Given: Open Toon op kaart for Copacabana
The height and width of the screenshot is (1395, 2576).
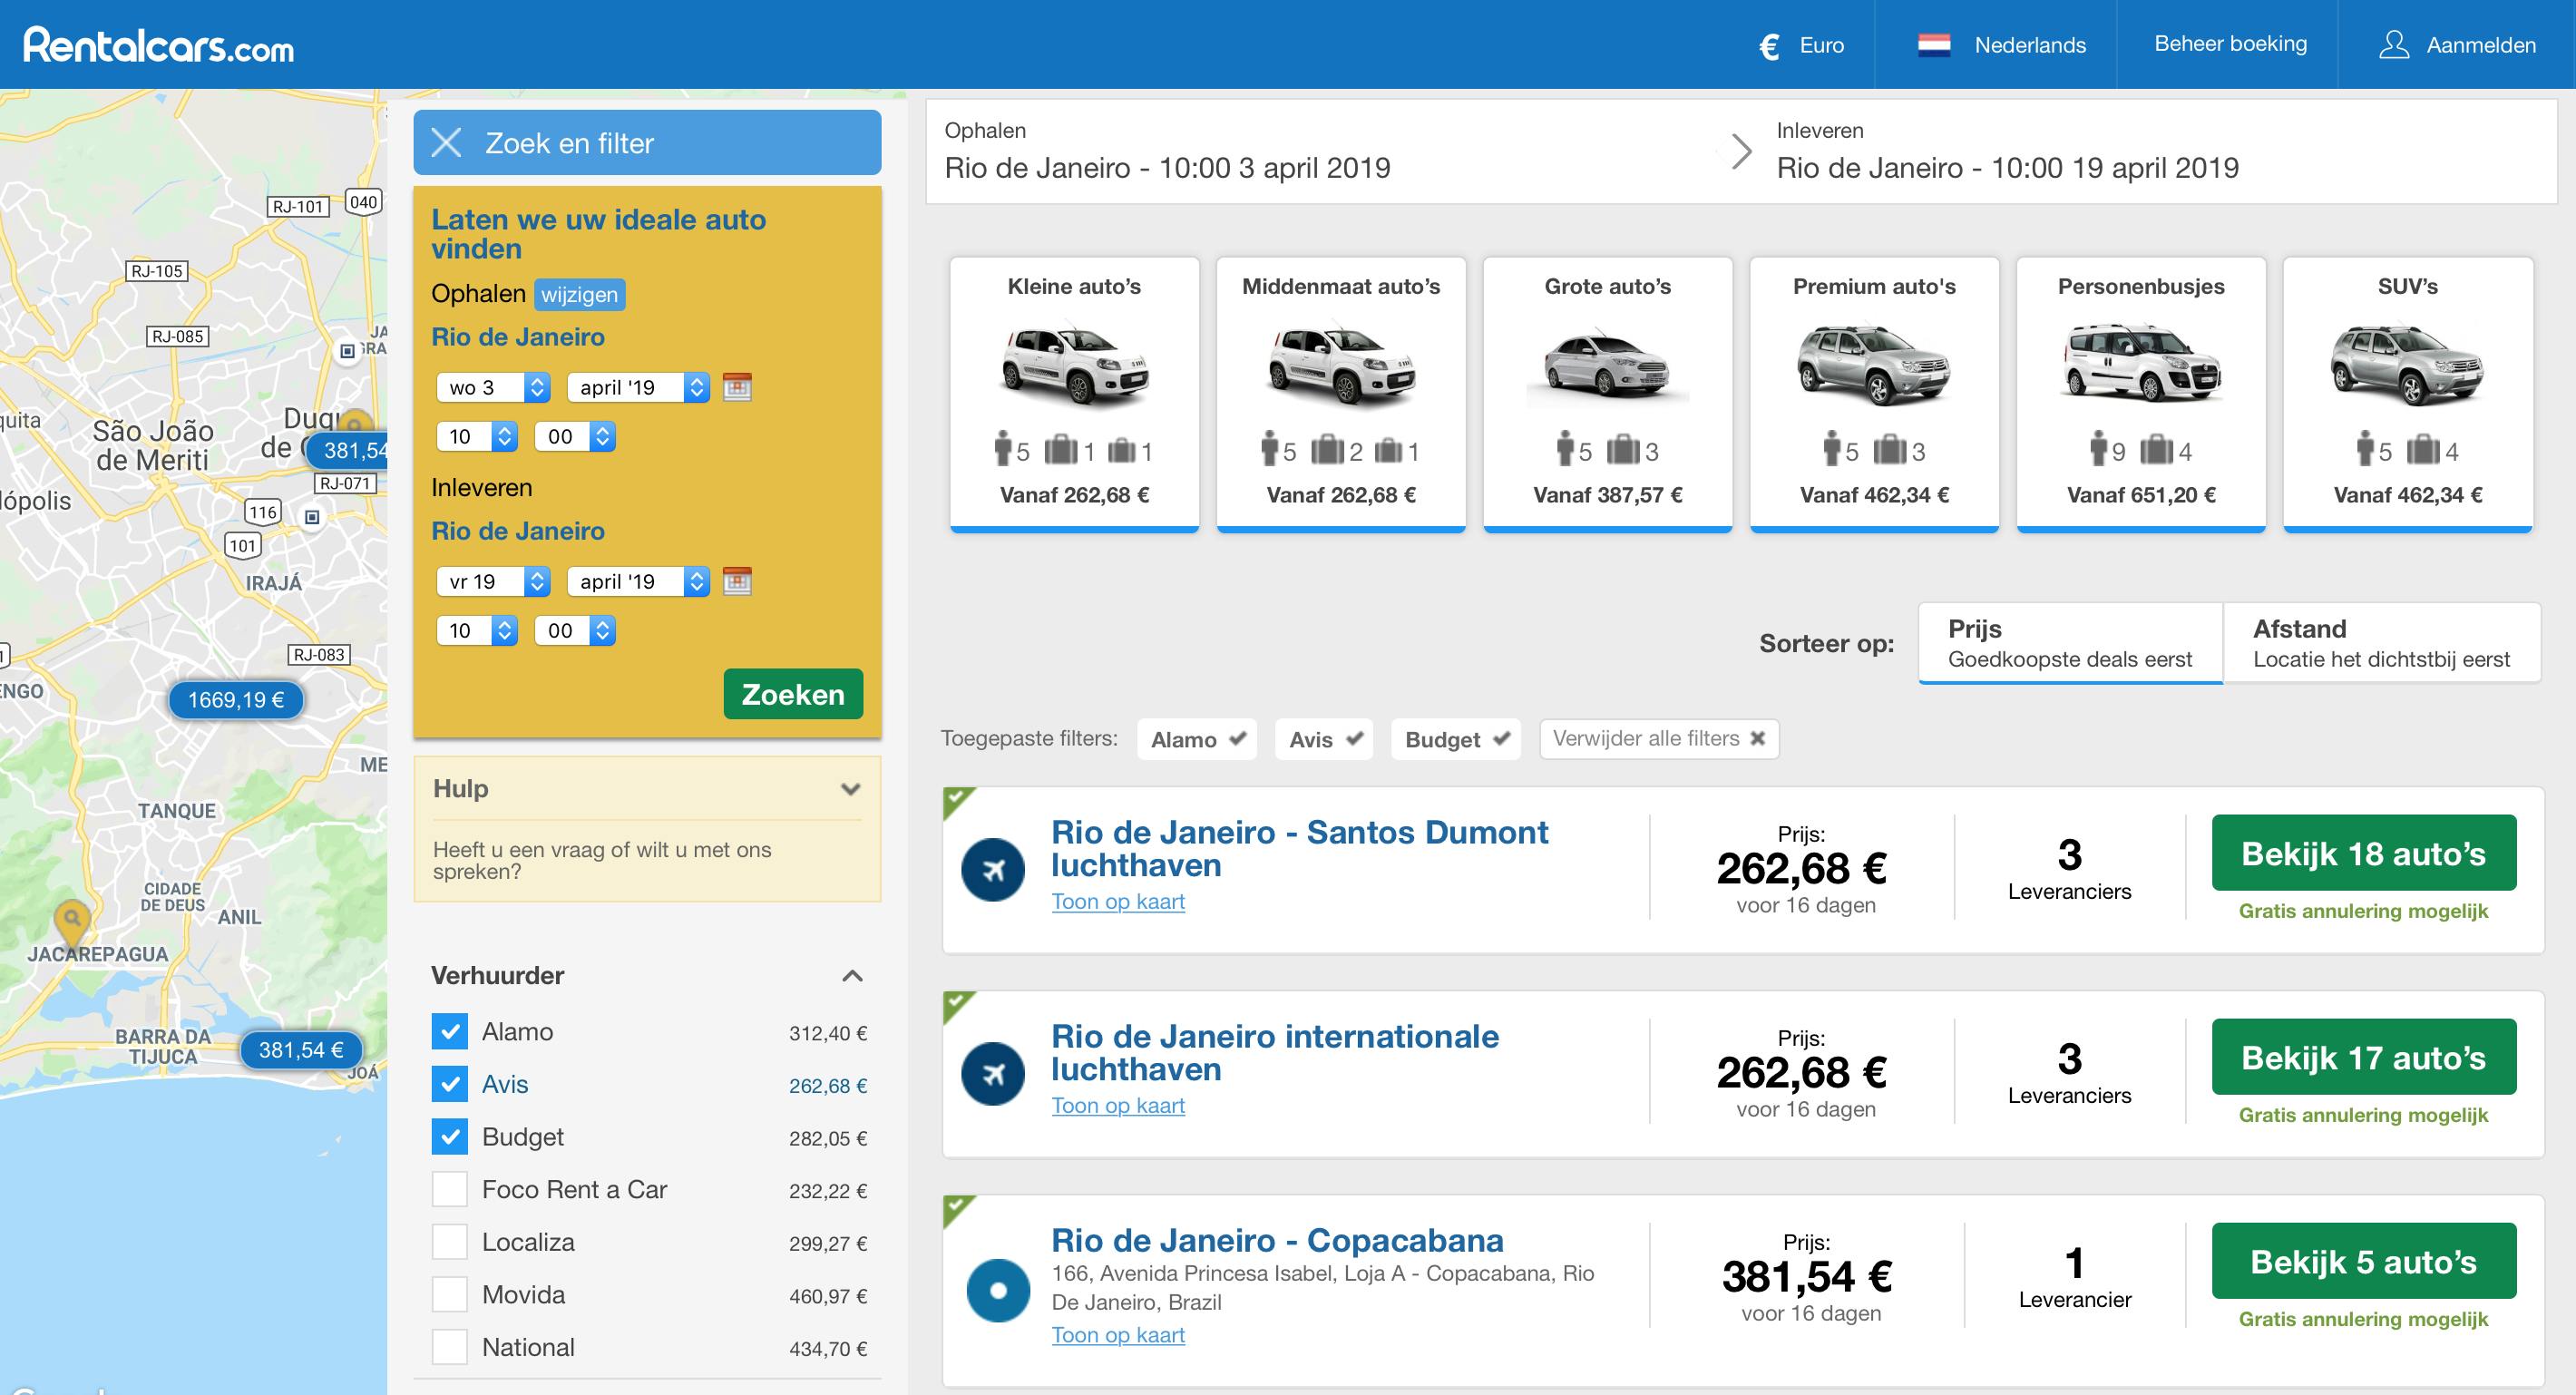Looking at the screenshot, I should pyautogui.click(x=1117, y=1335).
